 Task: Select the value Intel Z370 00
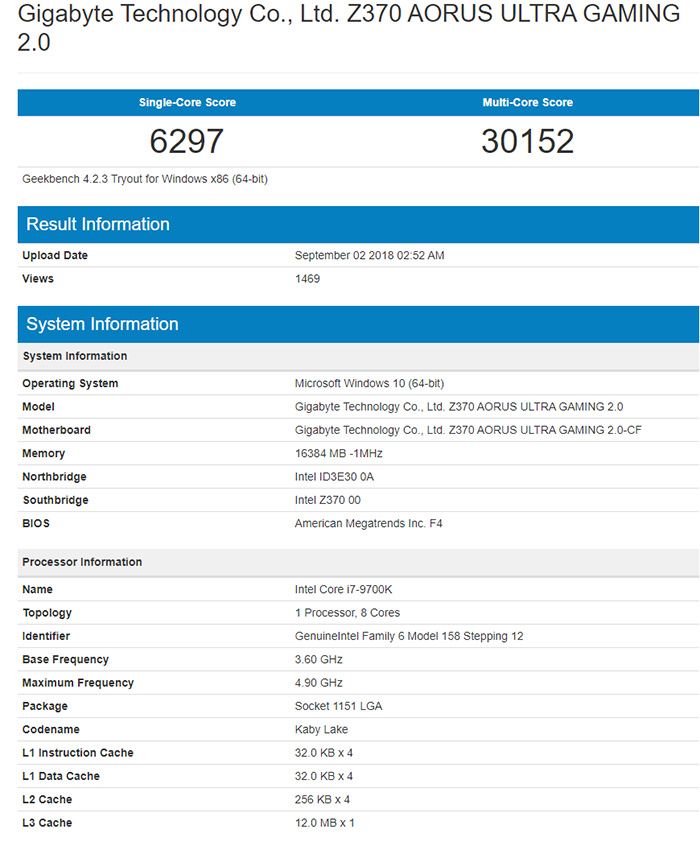(327, 500)
